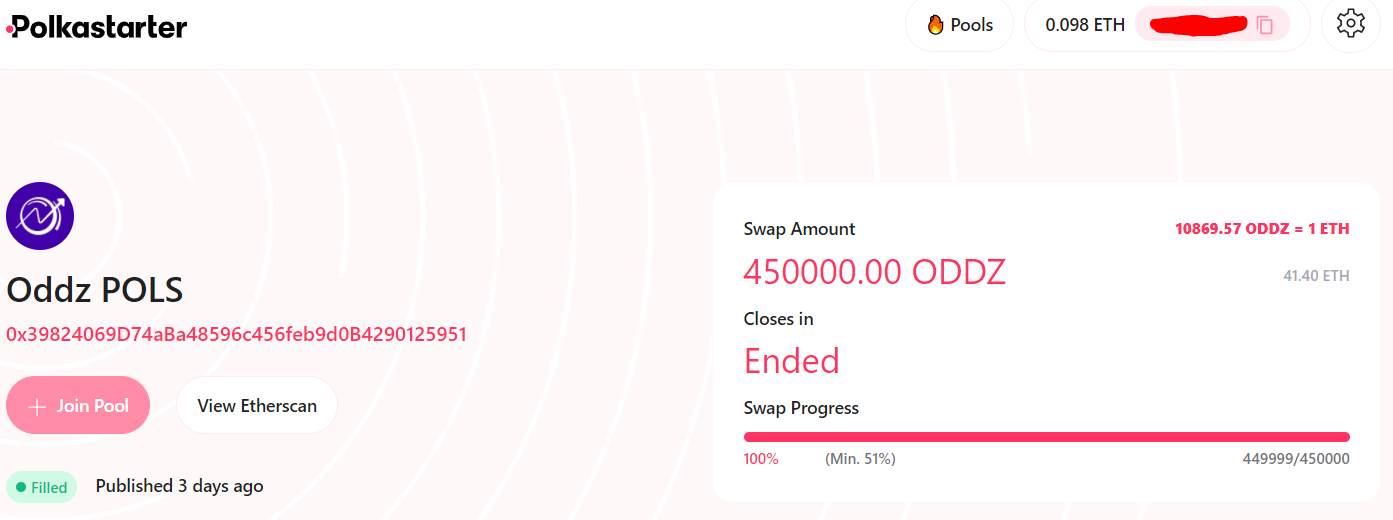Click the 41.40 ETH total value
1393x520 pixels.
coord(1316,276)
